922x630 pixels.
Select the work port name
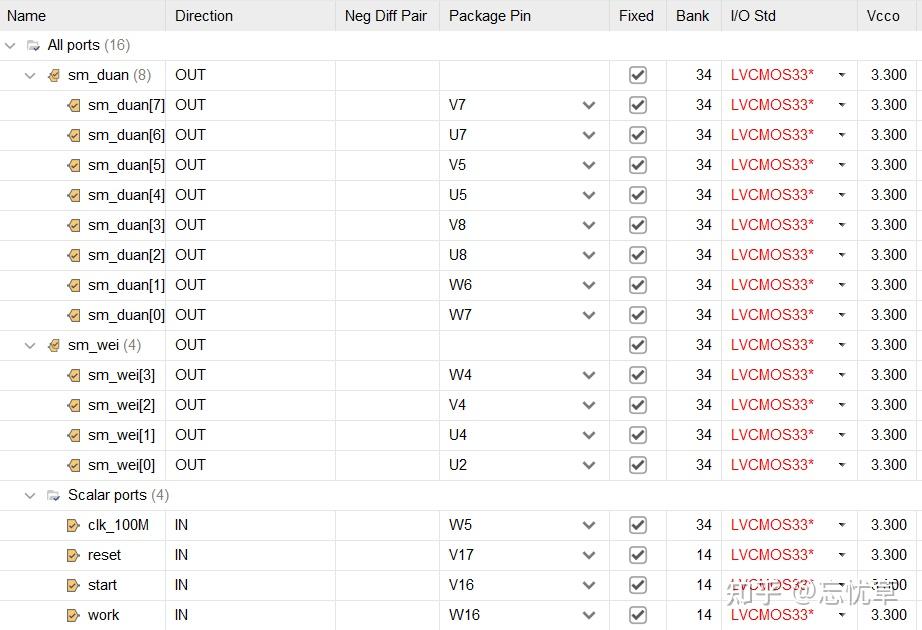[103, 615]
